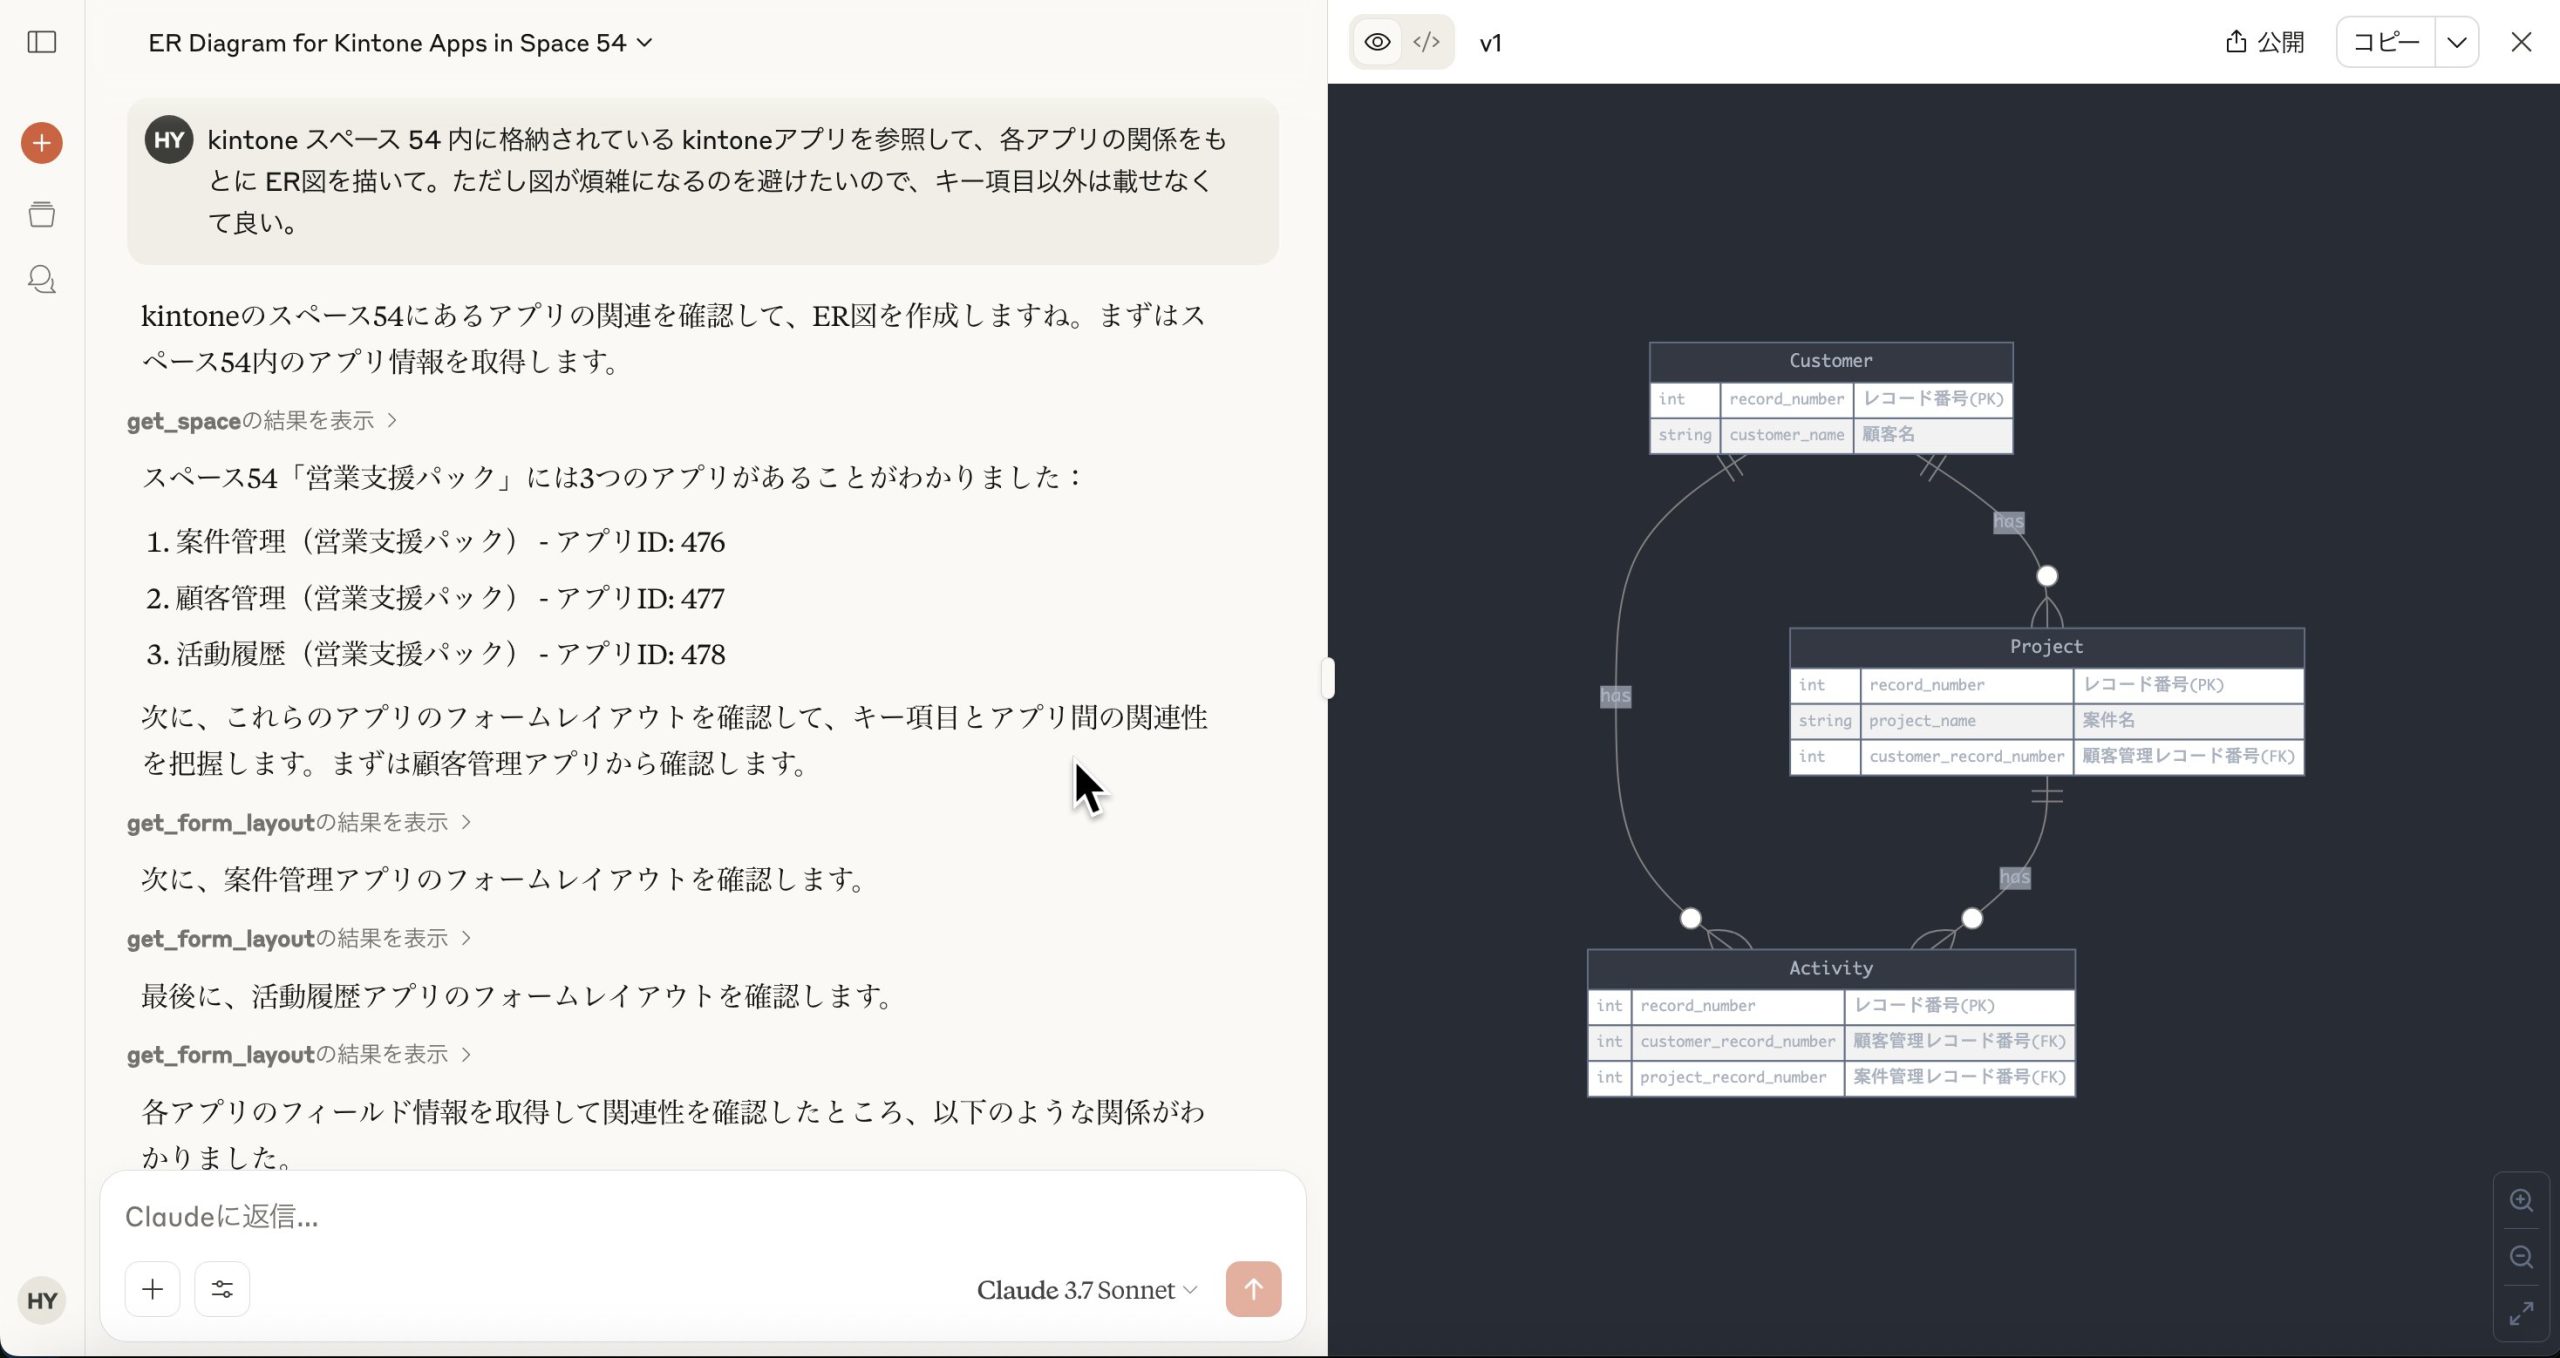Click 顧客名 cell in Customer table
Screen dimensions: 2560x1358
[1932, 435]
